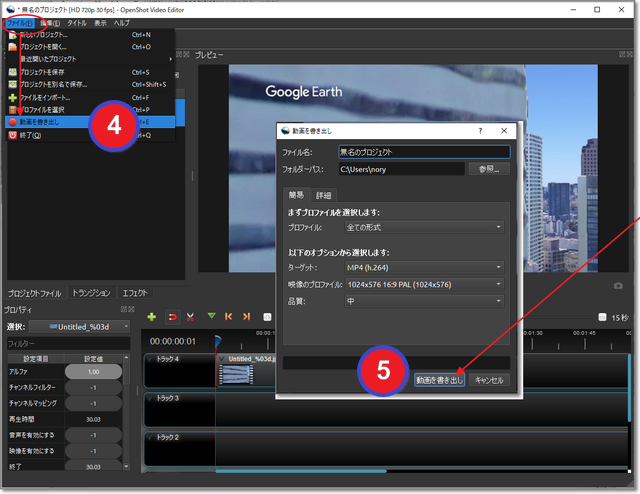Image resolution: width=640 pixels, height=494 pixels.
Task: Click the red 動画を書き出し menu icon
Action: coord(12,122)
